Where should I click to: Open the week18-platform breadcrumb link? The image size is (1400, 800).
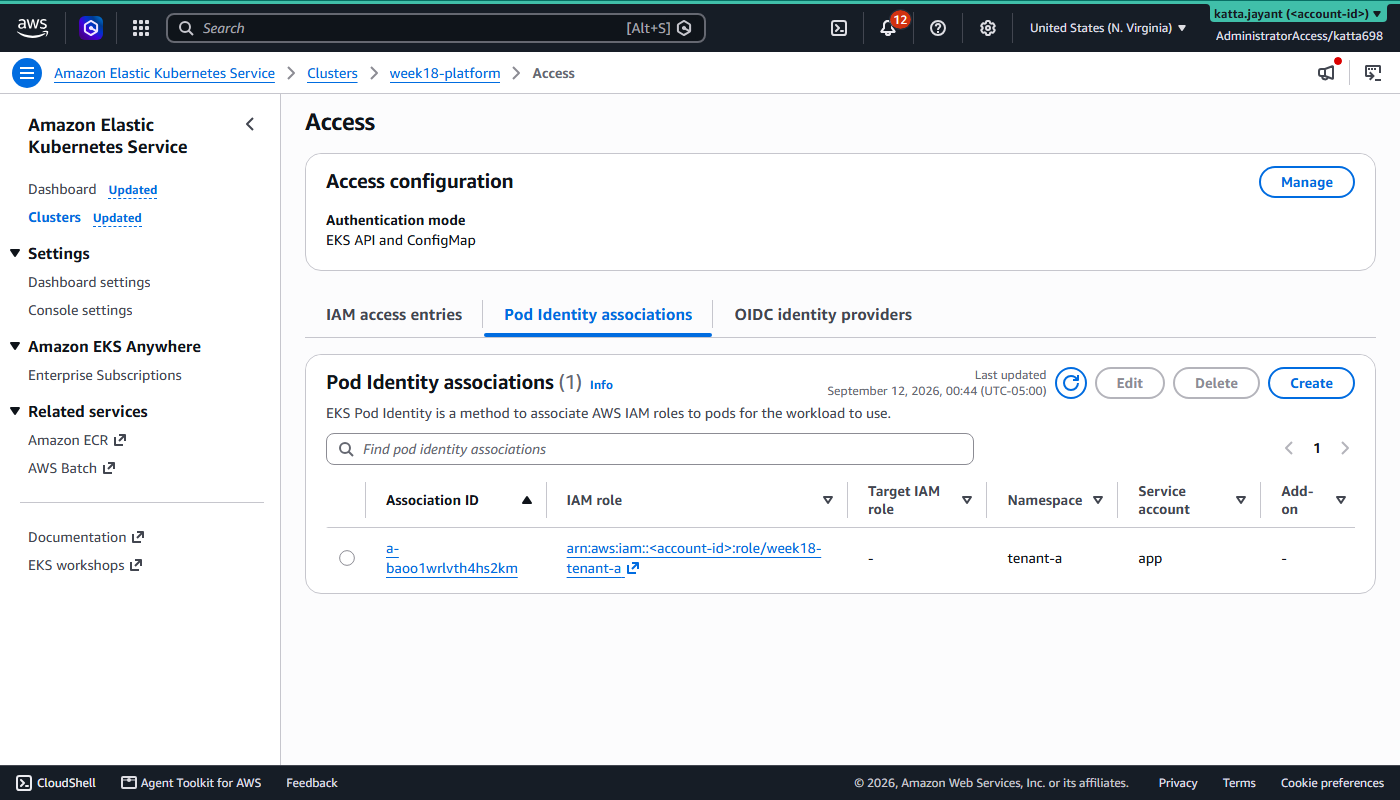pyautogui.click(x=445, y=73)
